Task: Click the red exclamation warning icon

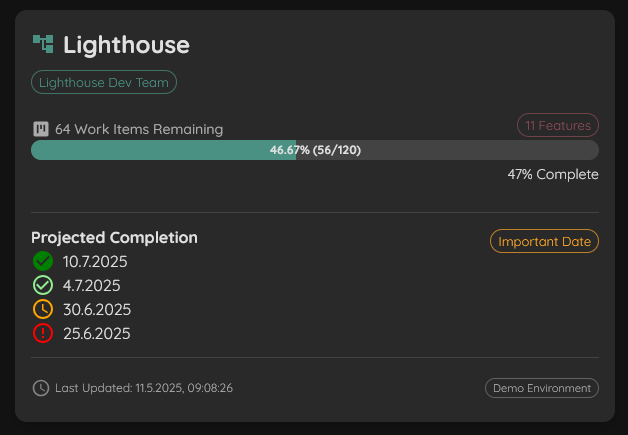Action: 43,333
